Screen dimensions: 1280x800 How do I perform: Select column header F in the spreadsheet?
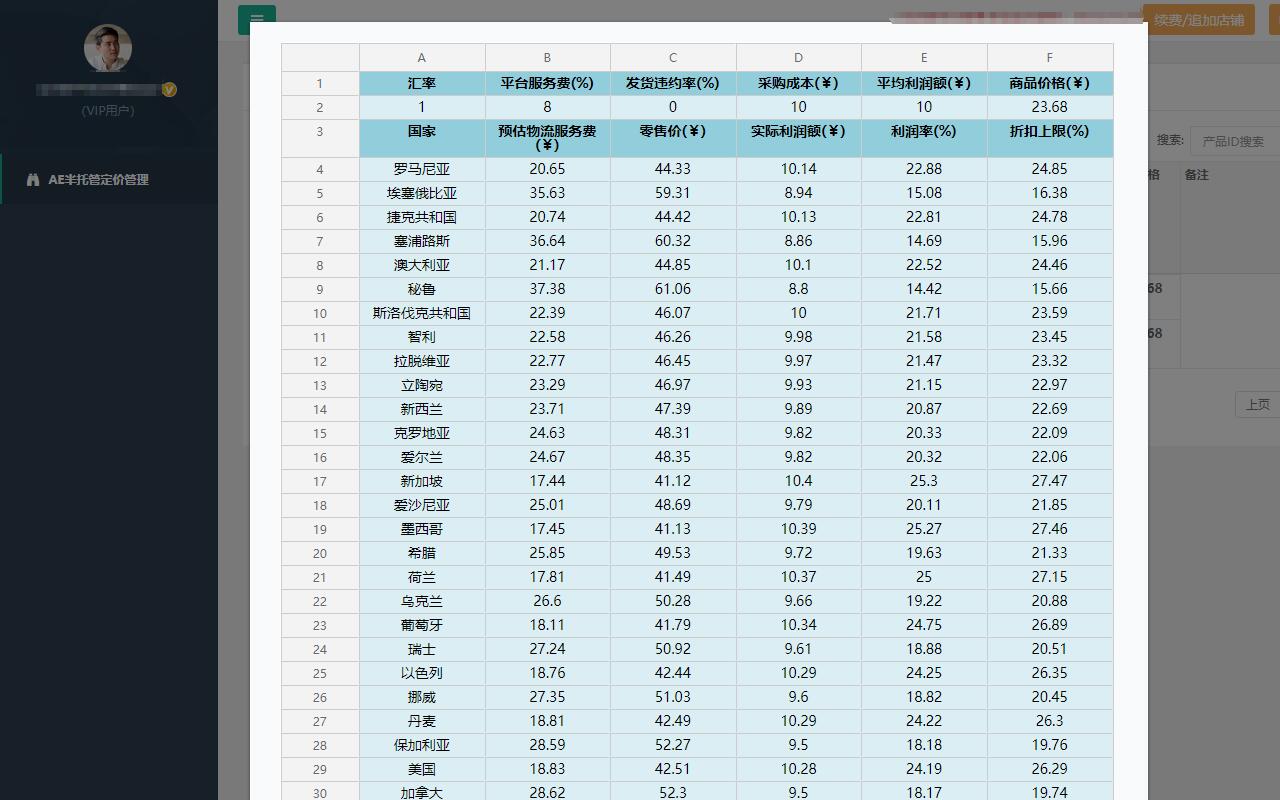pyautogui.click(x=1050, y=57)
